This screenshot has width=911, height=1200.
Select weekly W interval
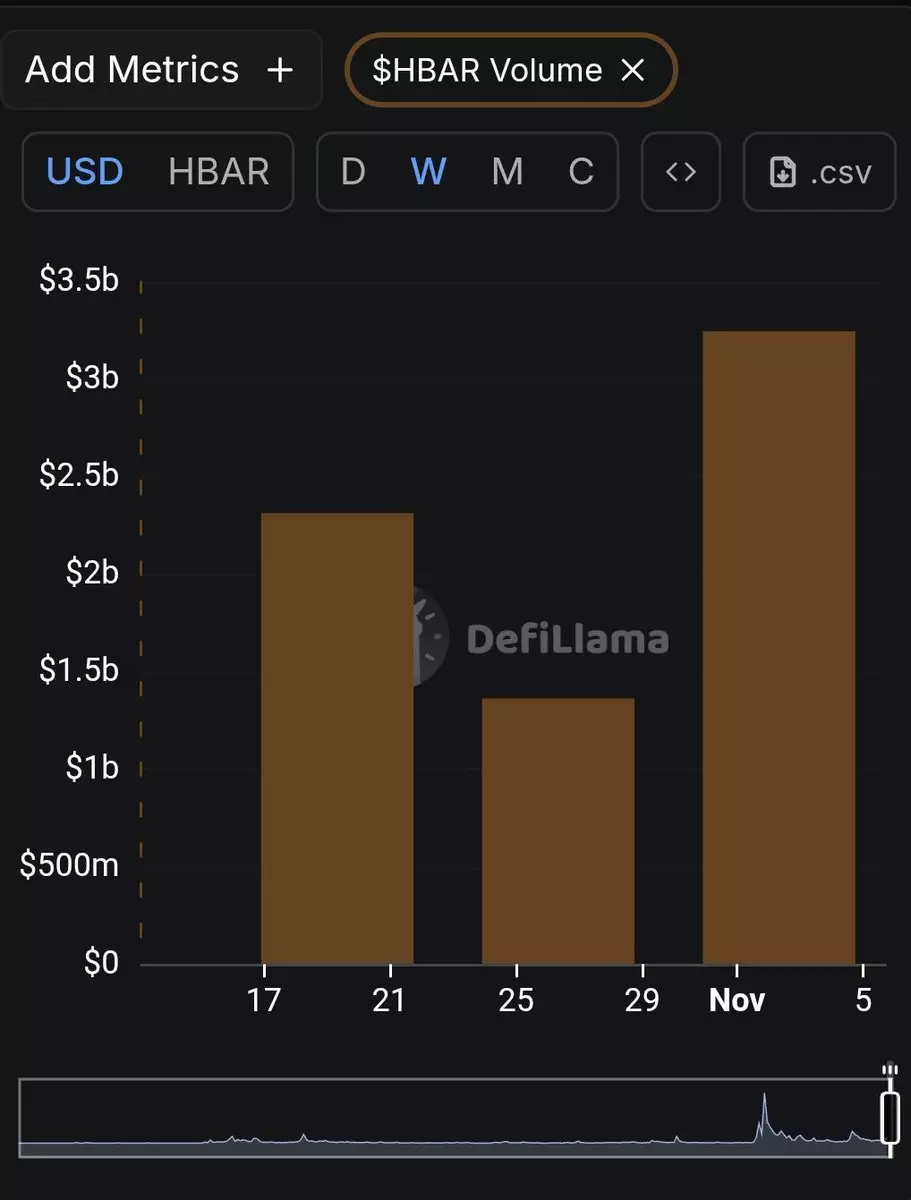(428, 172)
